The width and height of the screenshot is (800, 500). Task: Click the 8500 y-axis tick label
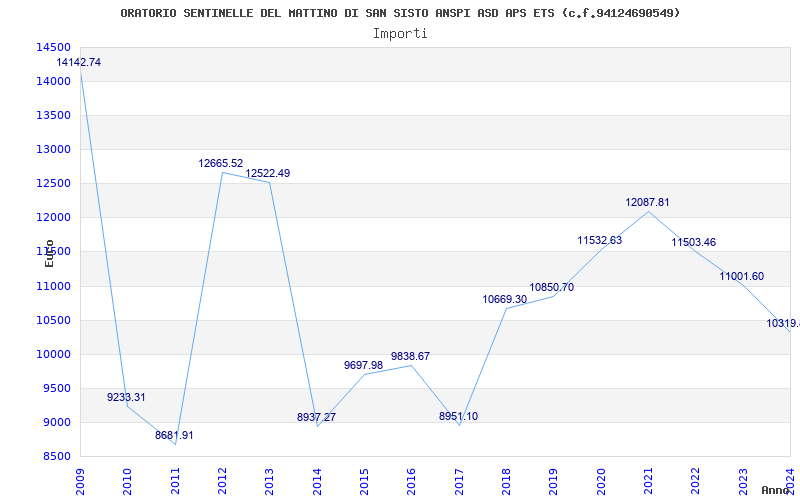point(56,457)
